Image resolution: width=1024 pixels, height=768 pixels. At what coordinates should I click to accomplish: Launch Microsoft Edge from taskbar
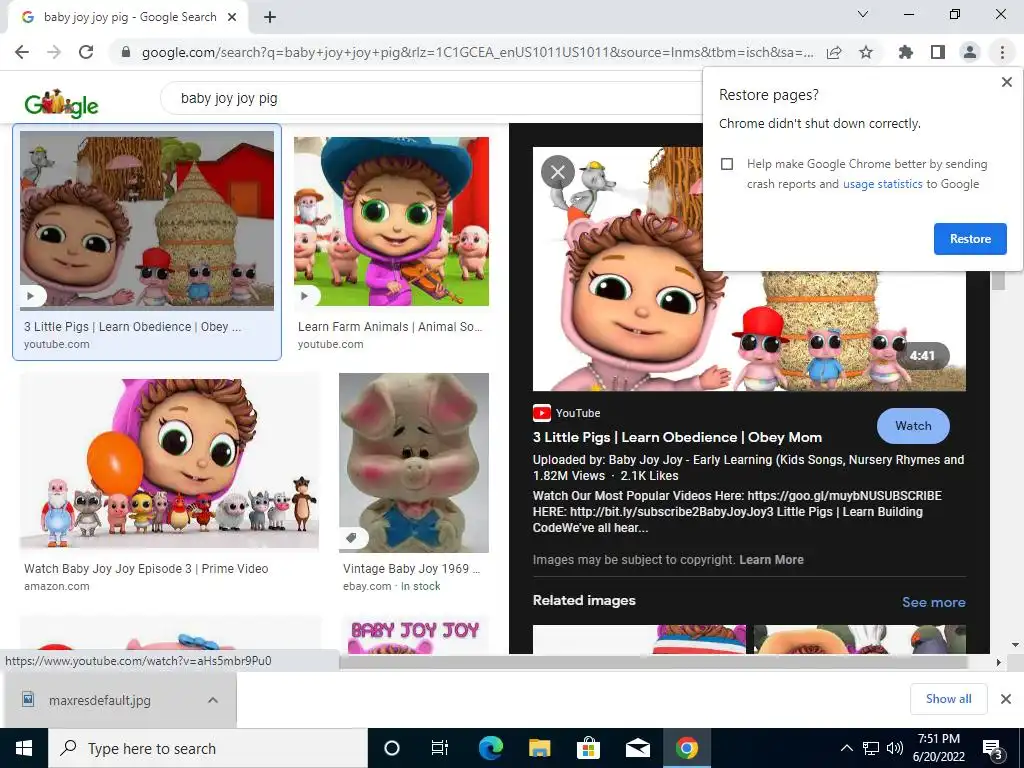pyautogui.click(x=490, y=748)
